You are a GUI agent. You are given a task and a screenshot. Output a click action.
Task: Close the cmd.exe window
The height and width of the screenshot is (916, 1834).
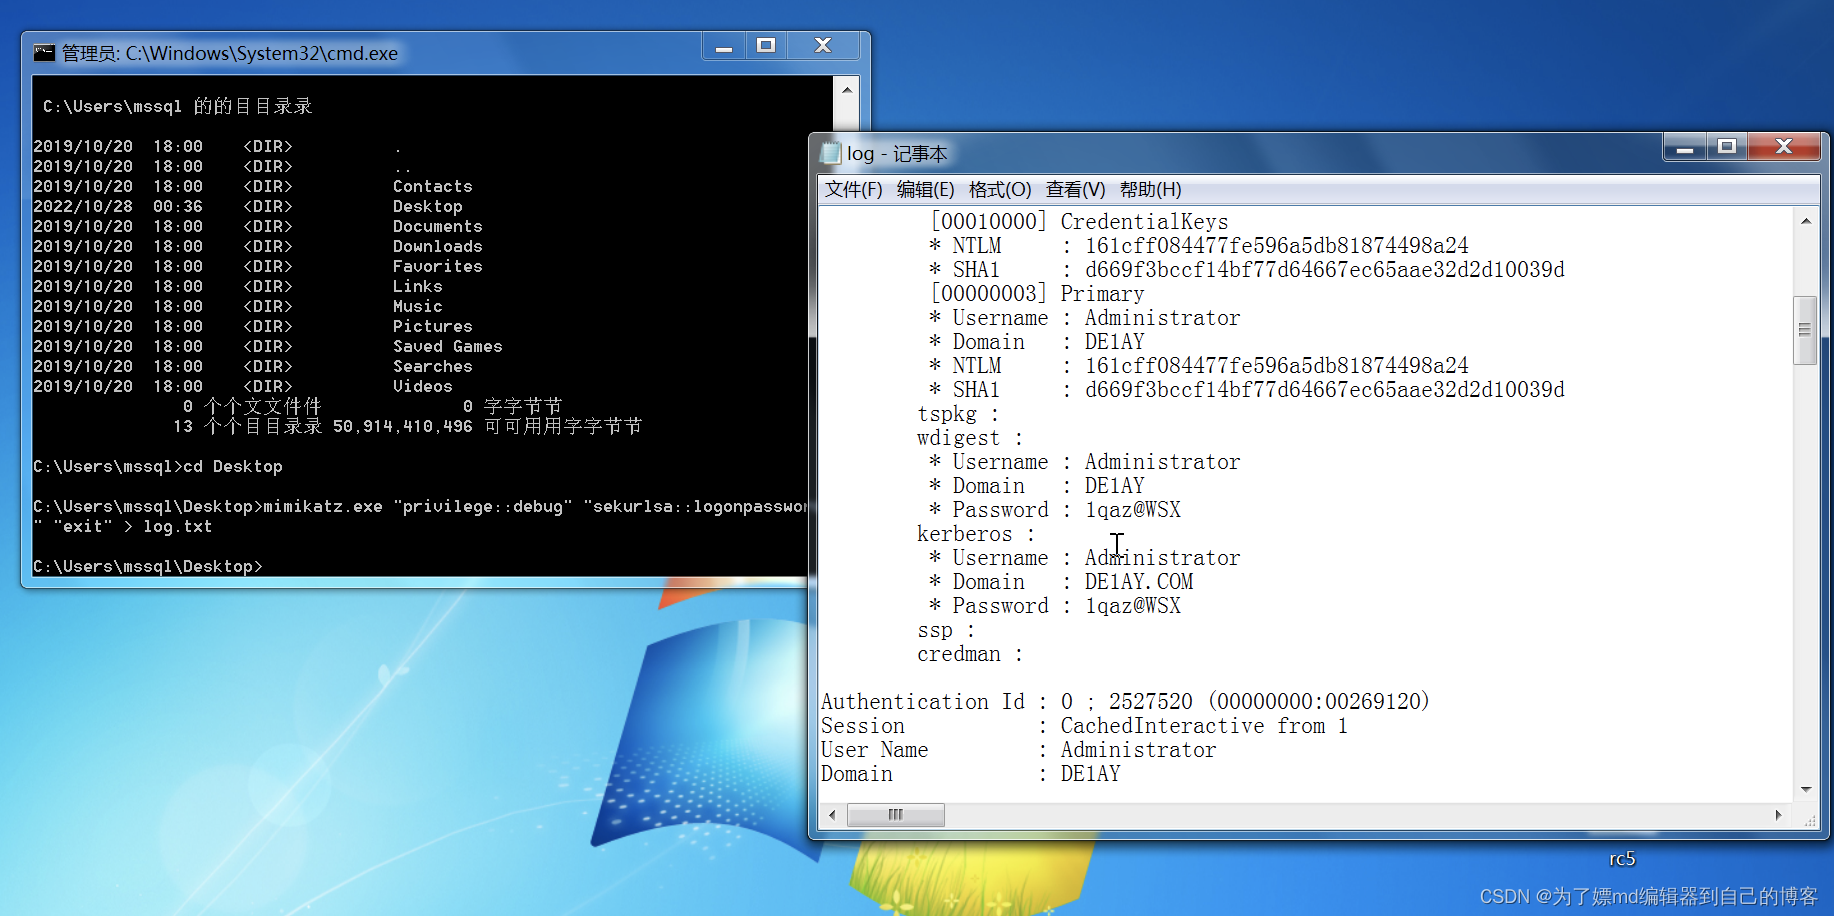click(823, 46)
